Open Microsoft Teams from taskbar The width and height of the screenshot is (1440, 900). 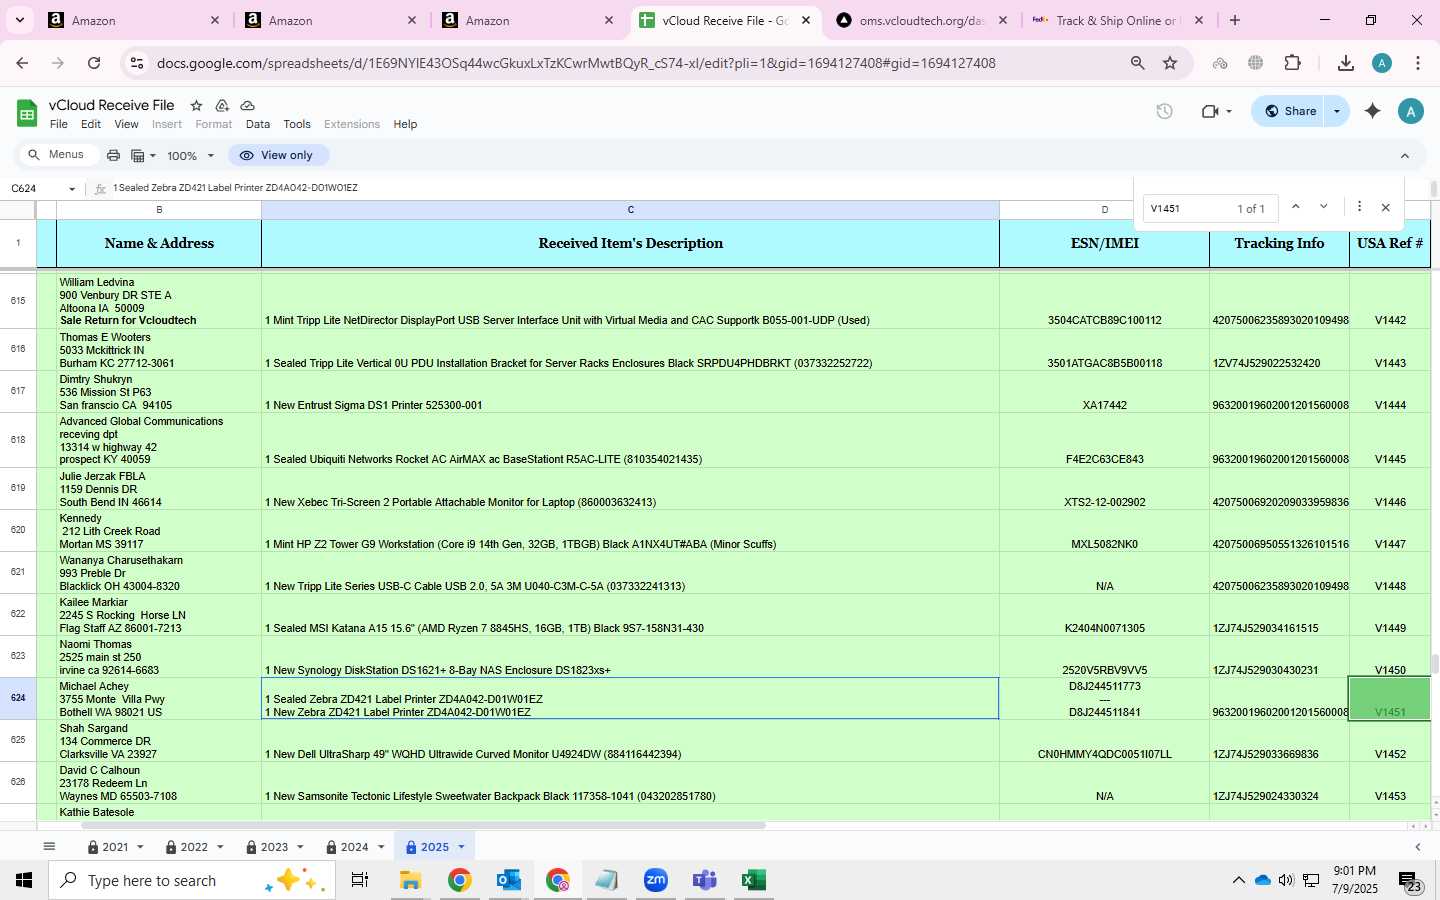point(705,880)
